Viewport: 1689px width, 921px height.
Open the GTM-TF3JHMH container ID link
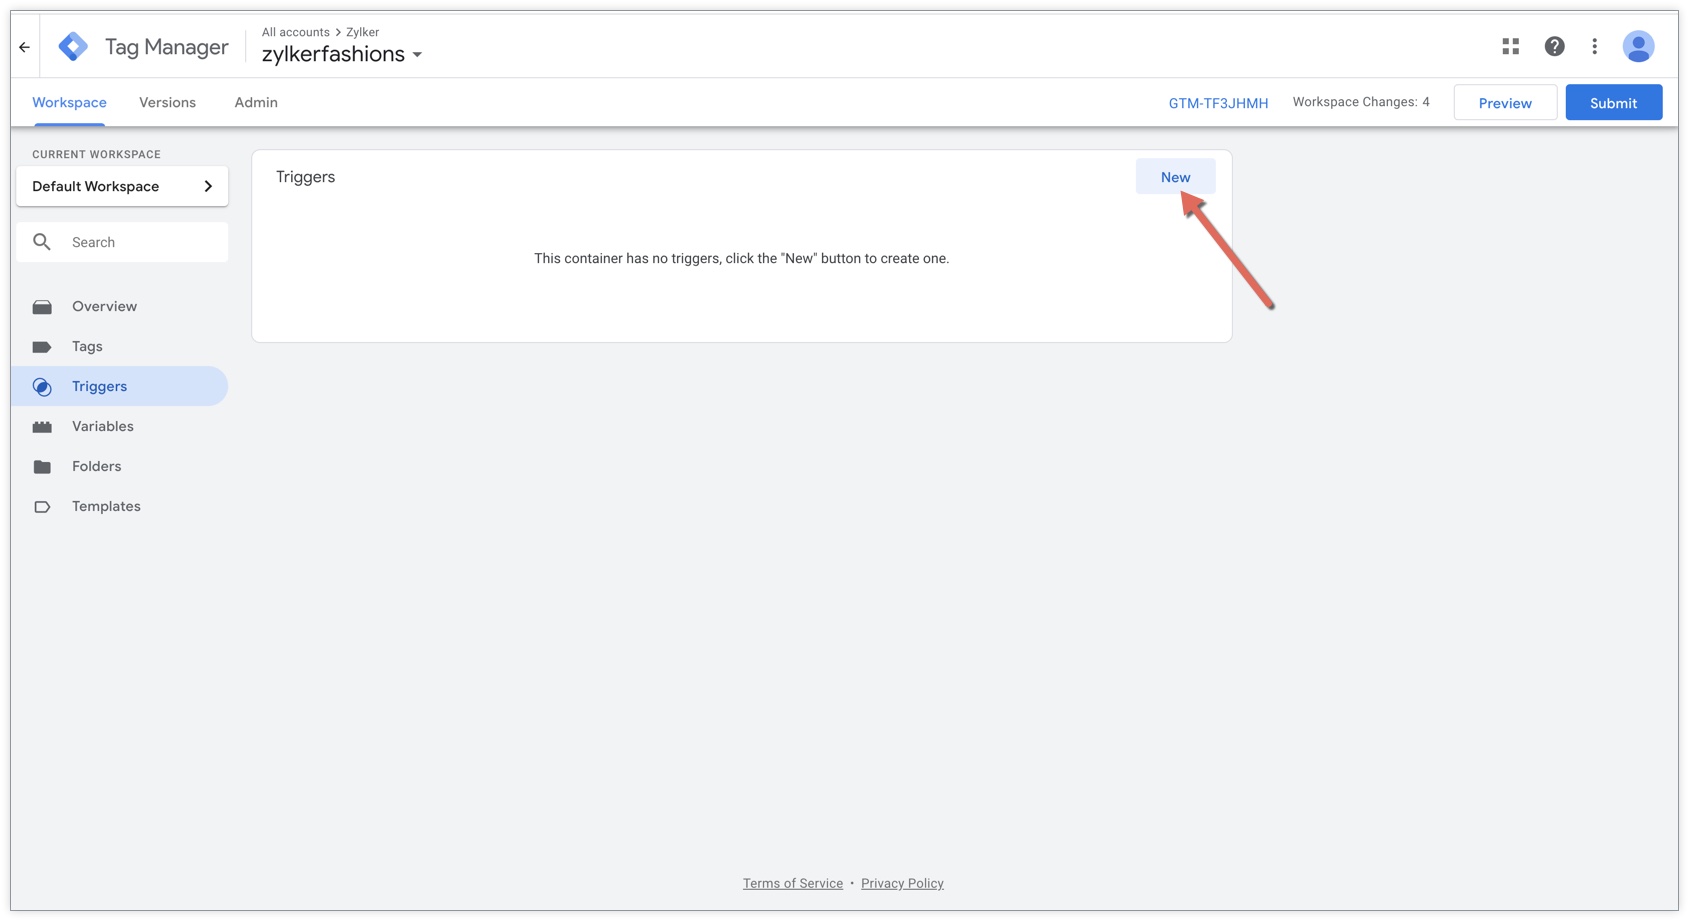pos(1218,103)
